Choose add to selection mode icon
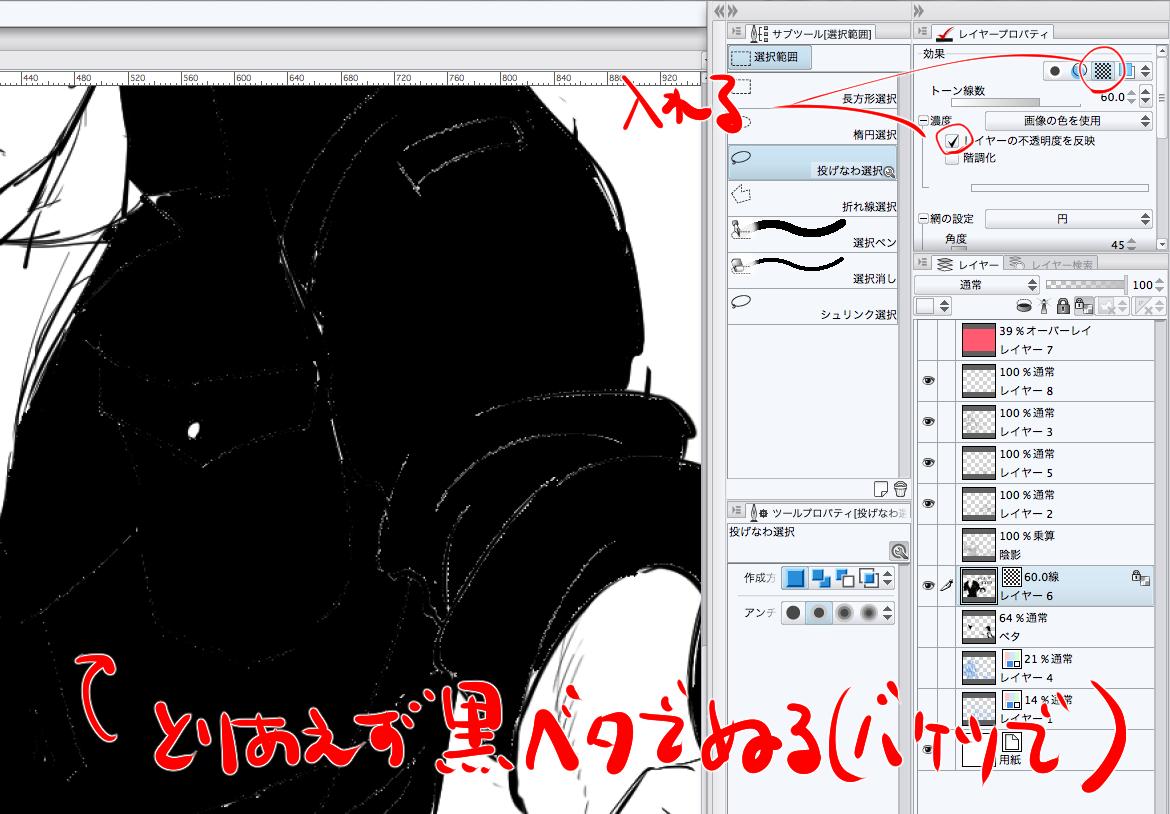Screen dimensions: 1170x814 821,577
